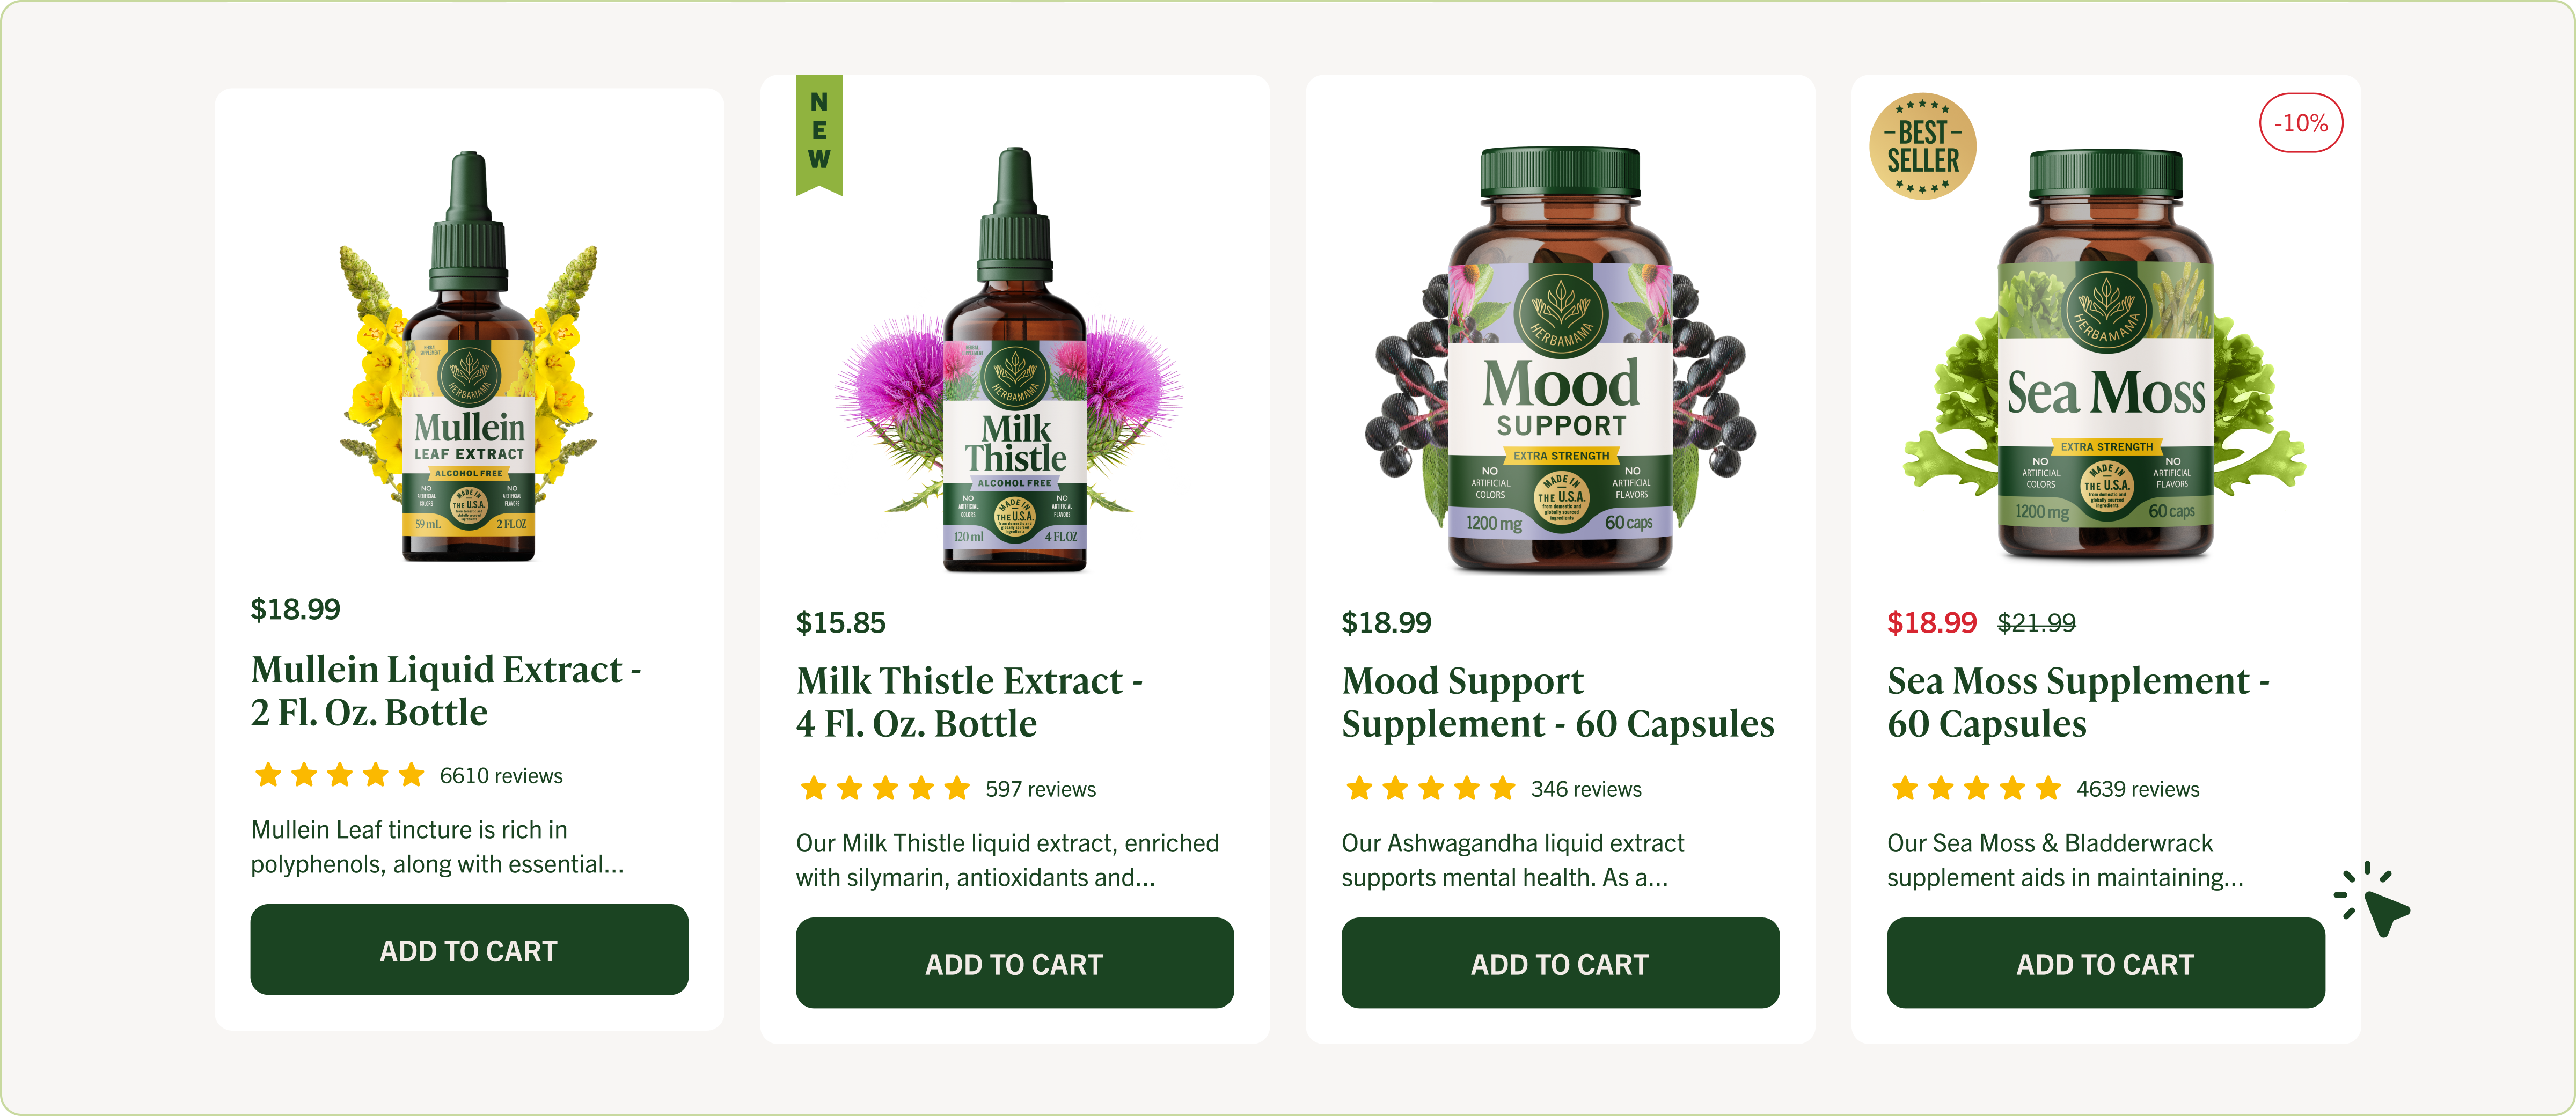Add Mood Support Supplement to cart
The width and height of the screenshot is (2576, 1116).
point(1560,963)
